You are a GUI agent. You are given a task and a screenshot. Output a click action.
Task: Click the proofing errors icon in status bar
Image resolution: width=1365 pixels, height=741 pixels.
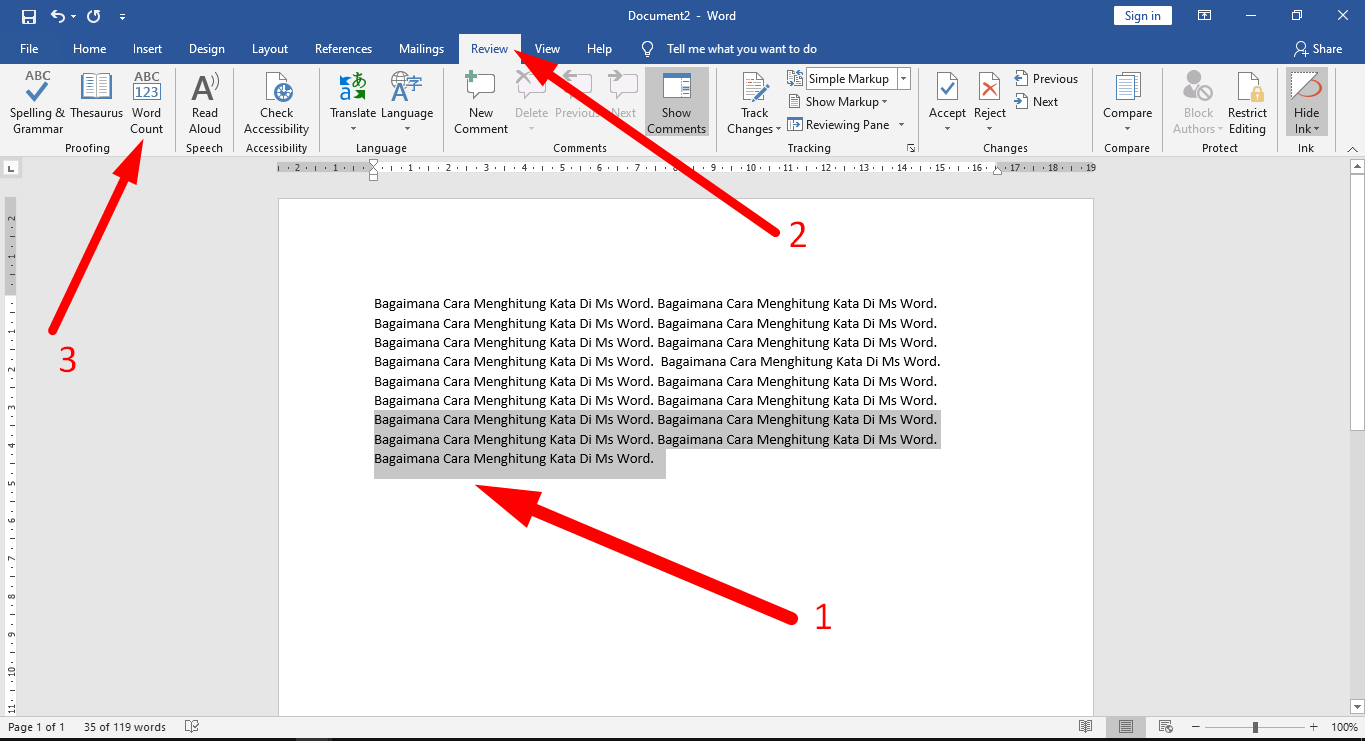192,727
